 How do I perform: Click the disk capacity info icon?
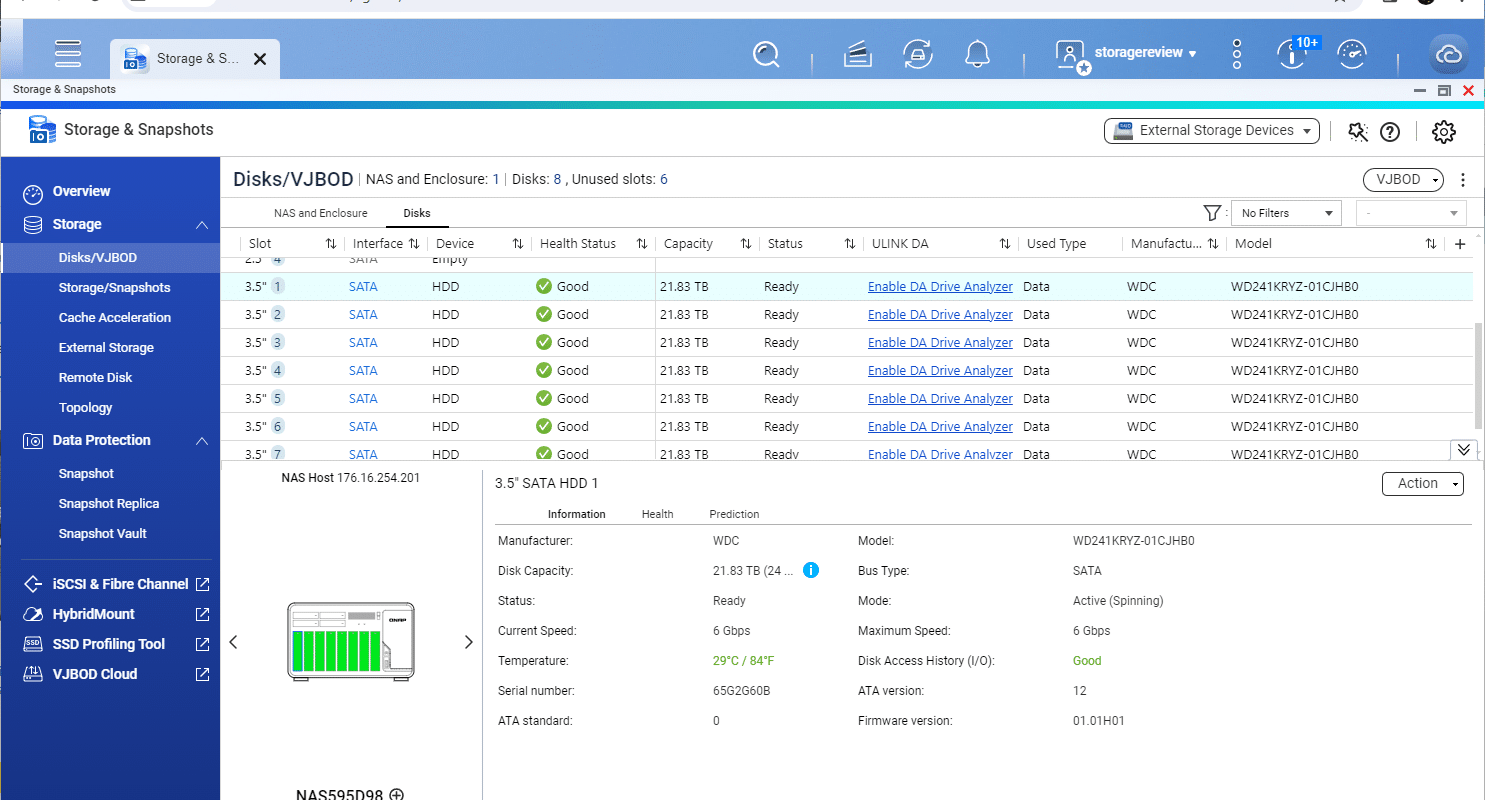pos(811,571)
